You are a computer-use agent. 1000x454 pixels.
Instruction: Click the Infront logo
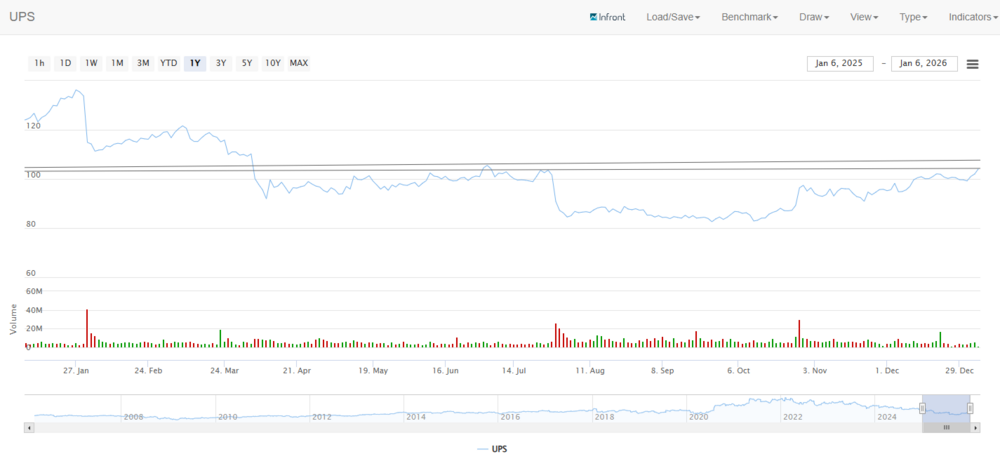pos(607,17)
